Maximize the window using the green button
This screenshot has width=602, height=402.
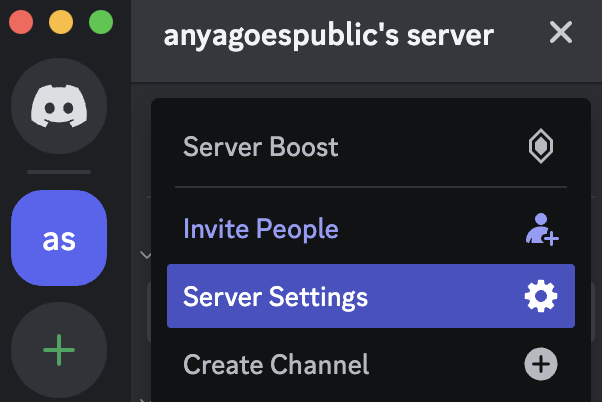[x=100, y=21]
